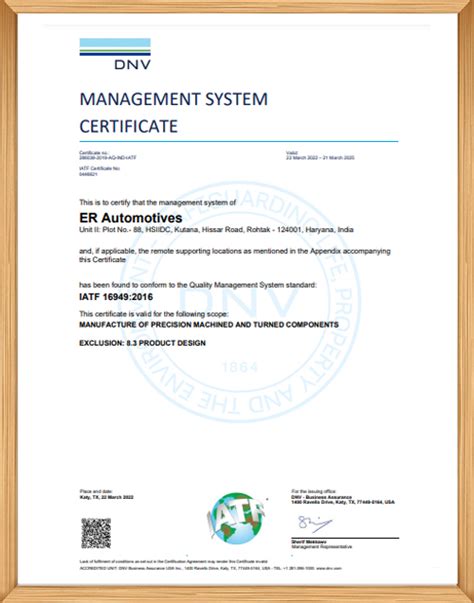Click 'This is to certify that' sentence
The image size is (474, 603).
pyautogui.click(x=158, y=202)
